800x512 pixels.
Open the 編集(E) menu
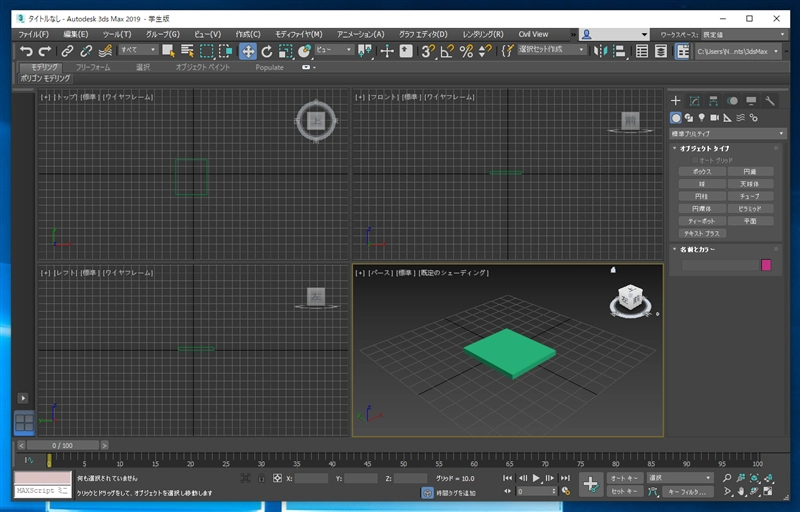(x=76, y=34)
